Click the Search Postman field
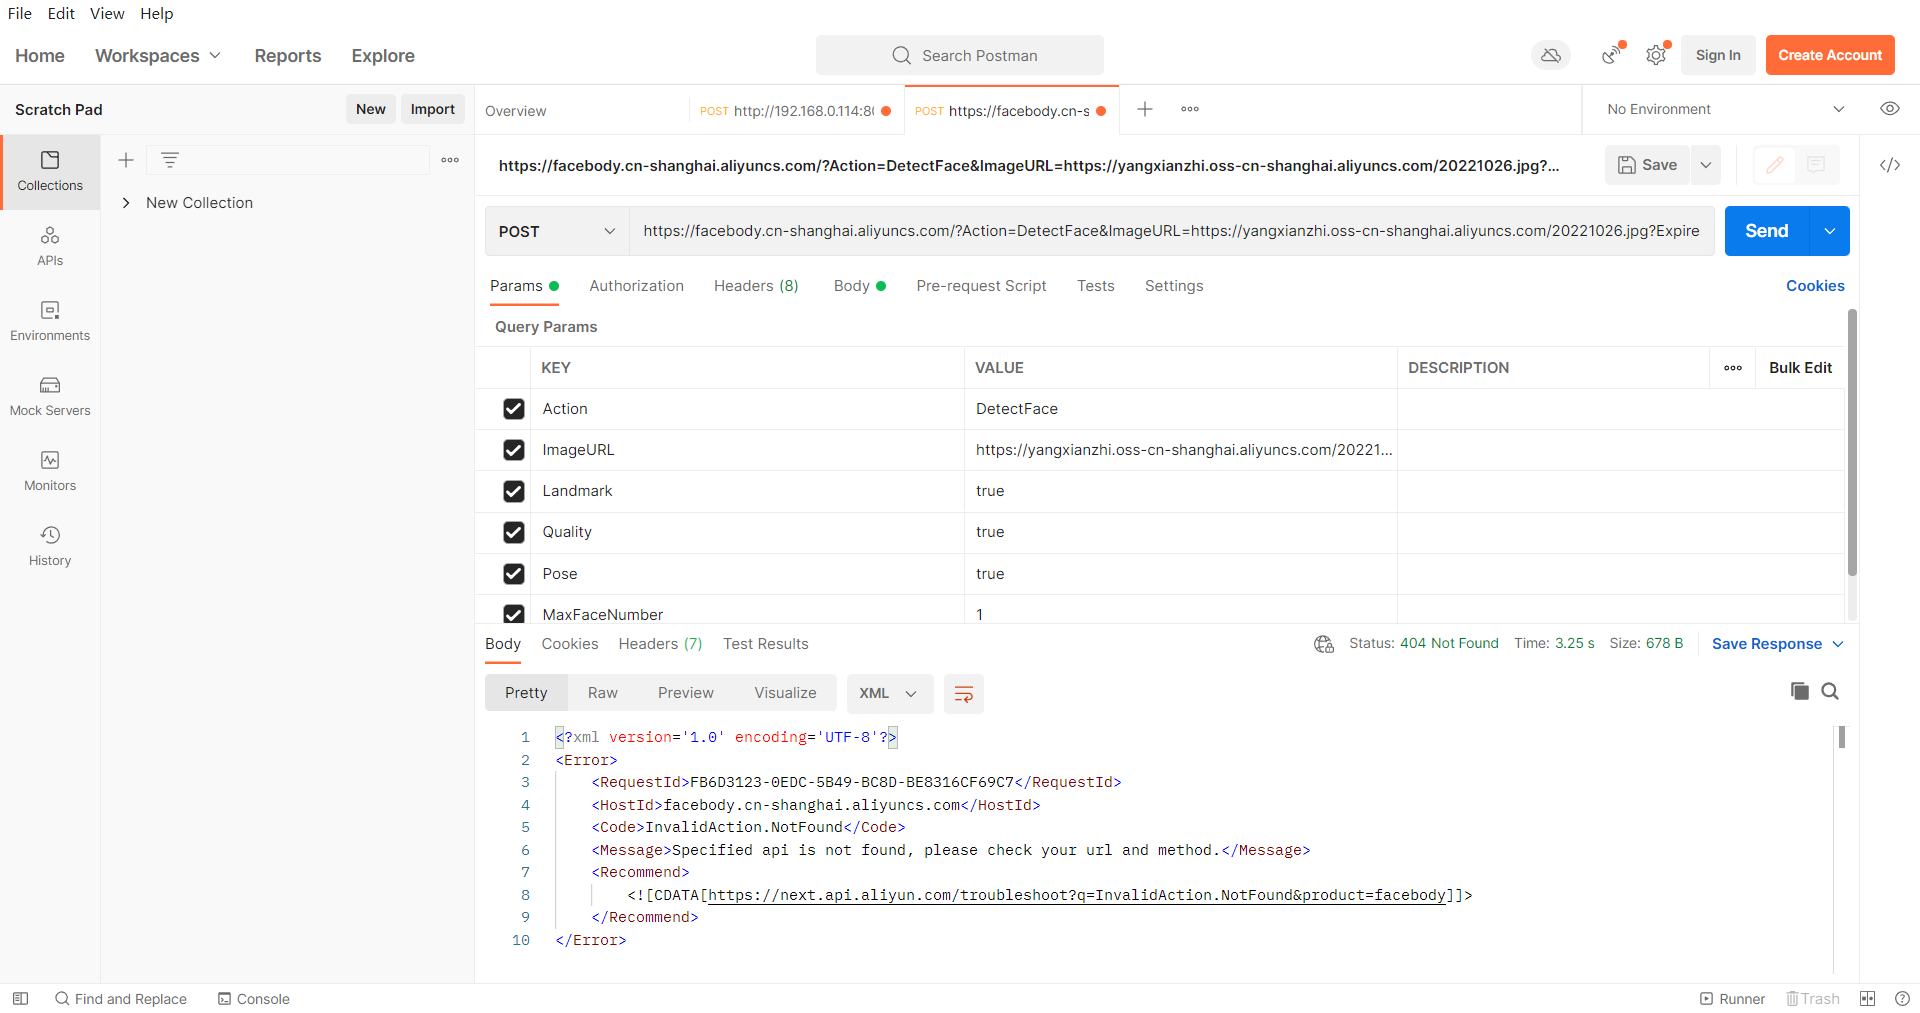Viewport: 1920px width, 1013px height. [x=960, y=56]
